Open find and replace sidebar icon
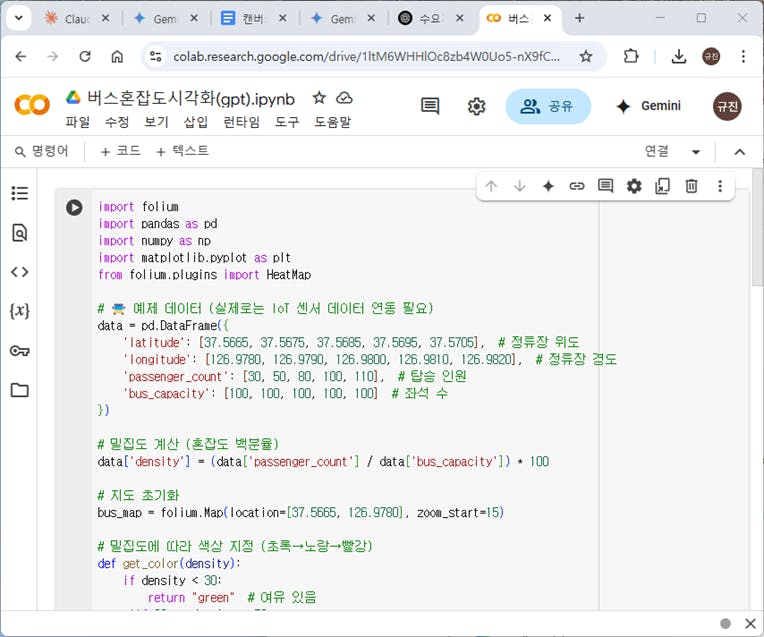This screenshot has height=637, width=764. point(20,233)
